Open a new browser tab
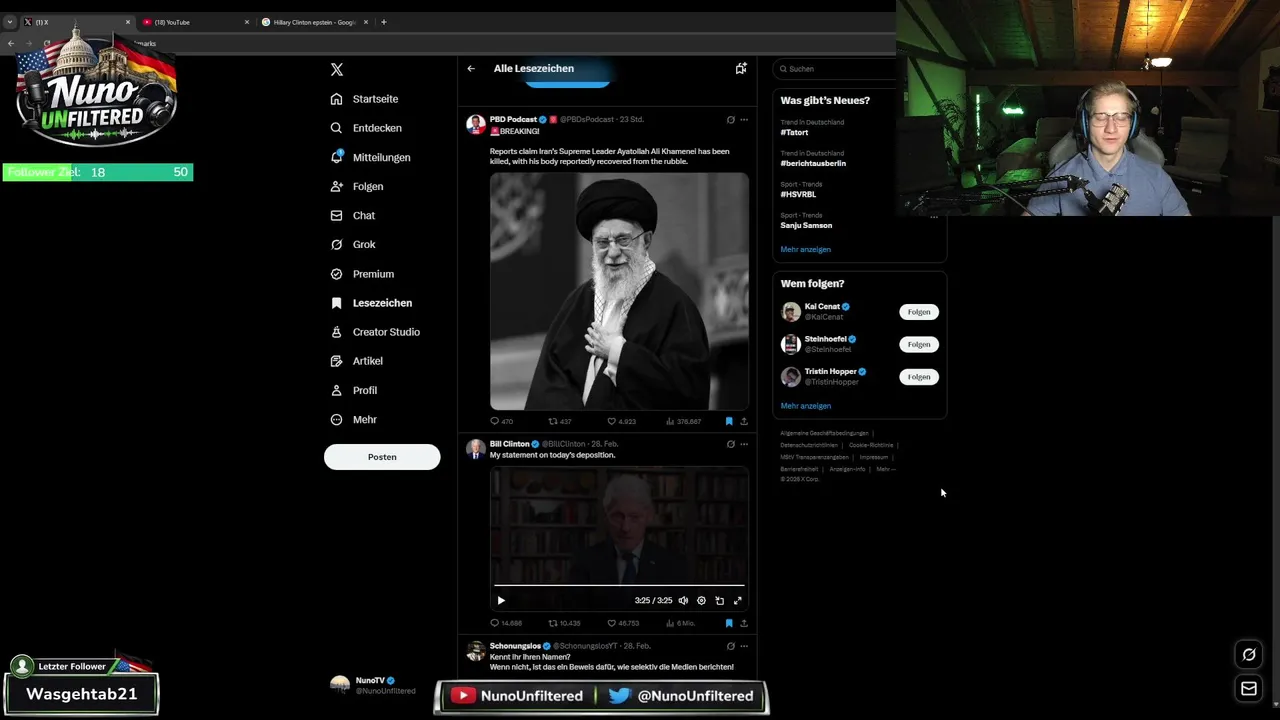This screenshot has height=720, width=1280. (384, 22)
